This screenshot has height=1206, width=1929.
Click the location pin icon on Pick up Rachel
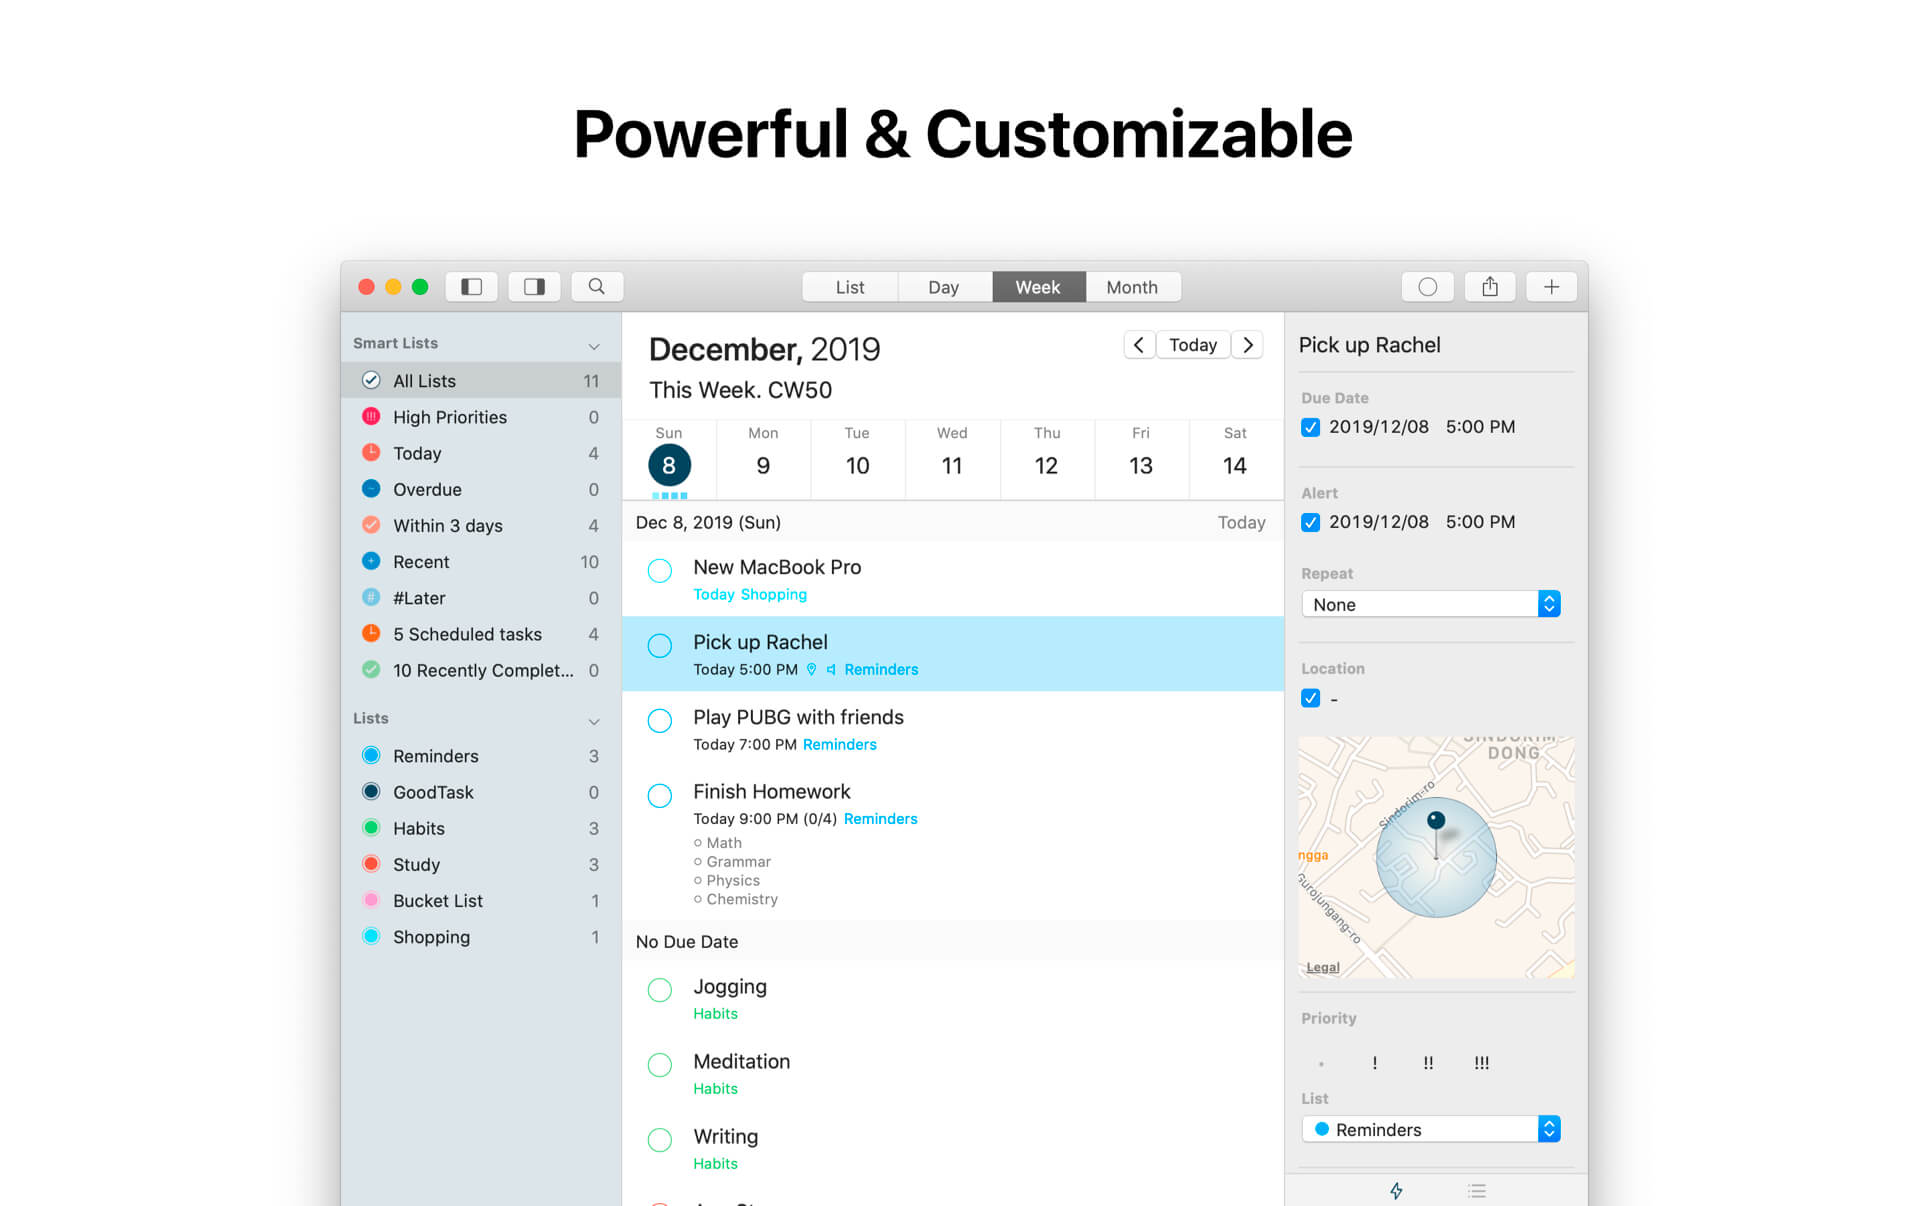point(808,670)
